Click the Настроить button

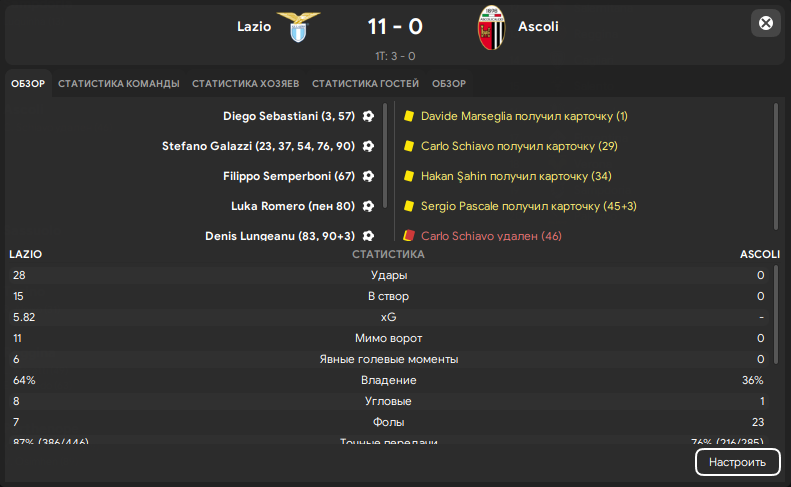tap(738, 462)
